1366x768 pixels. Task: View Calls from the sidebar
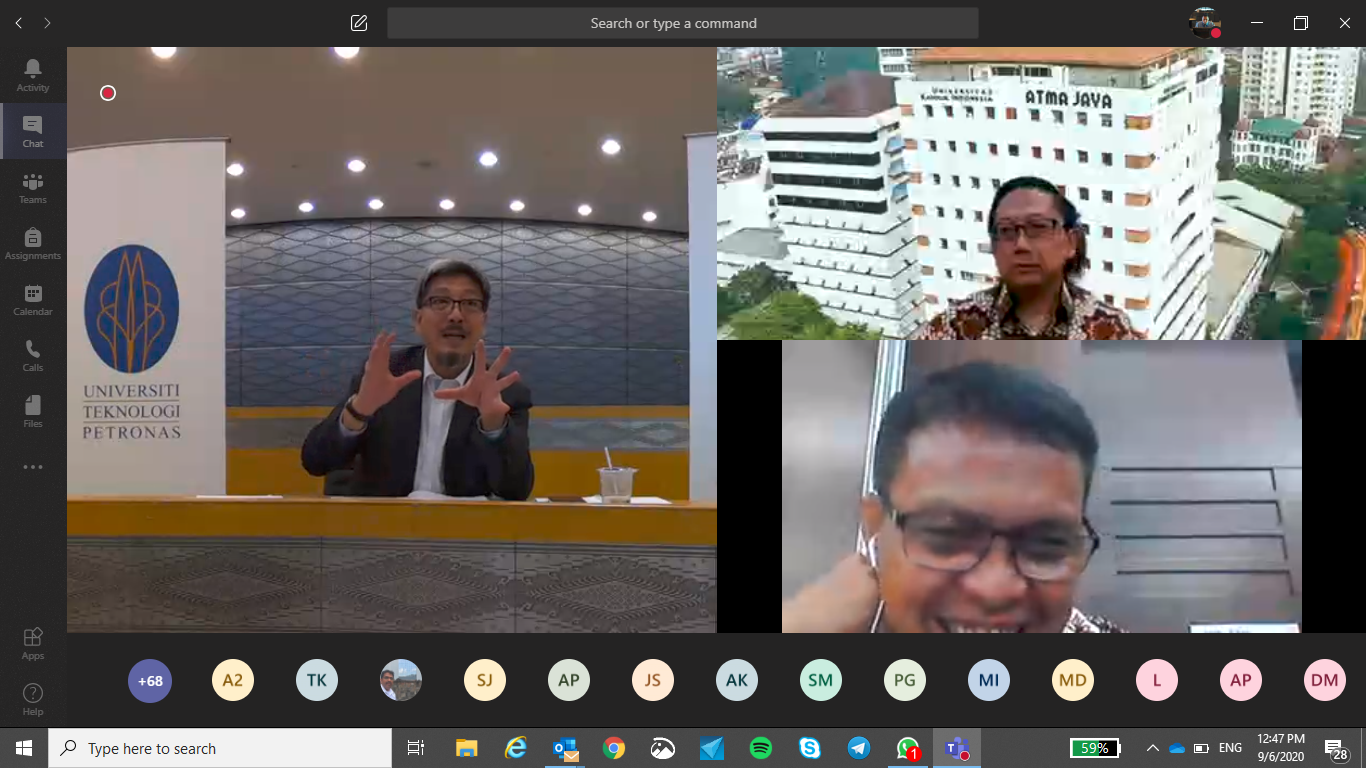click(33, 354)
